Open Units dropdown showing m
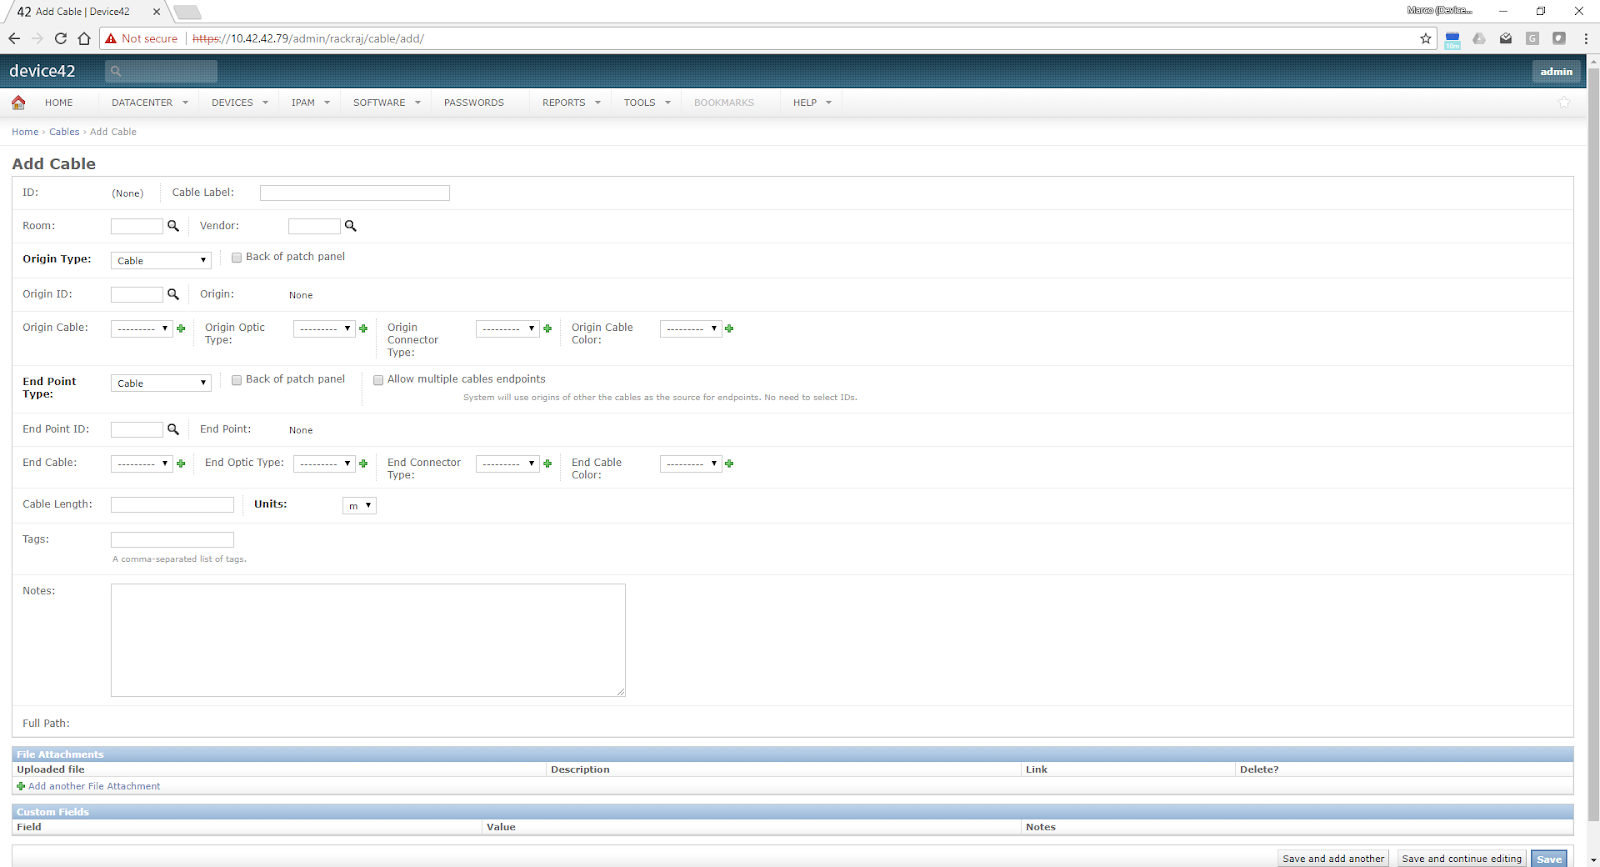Screen dimensions: 1600x867 pos(359,505)
